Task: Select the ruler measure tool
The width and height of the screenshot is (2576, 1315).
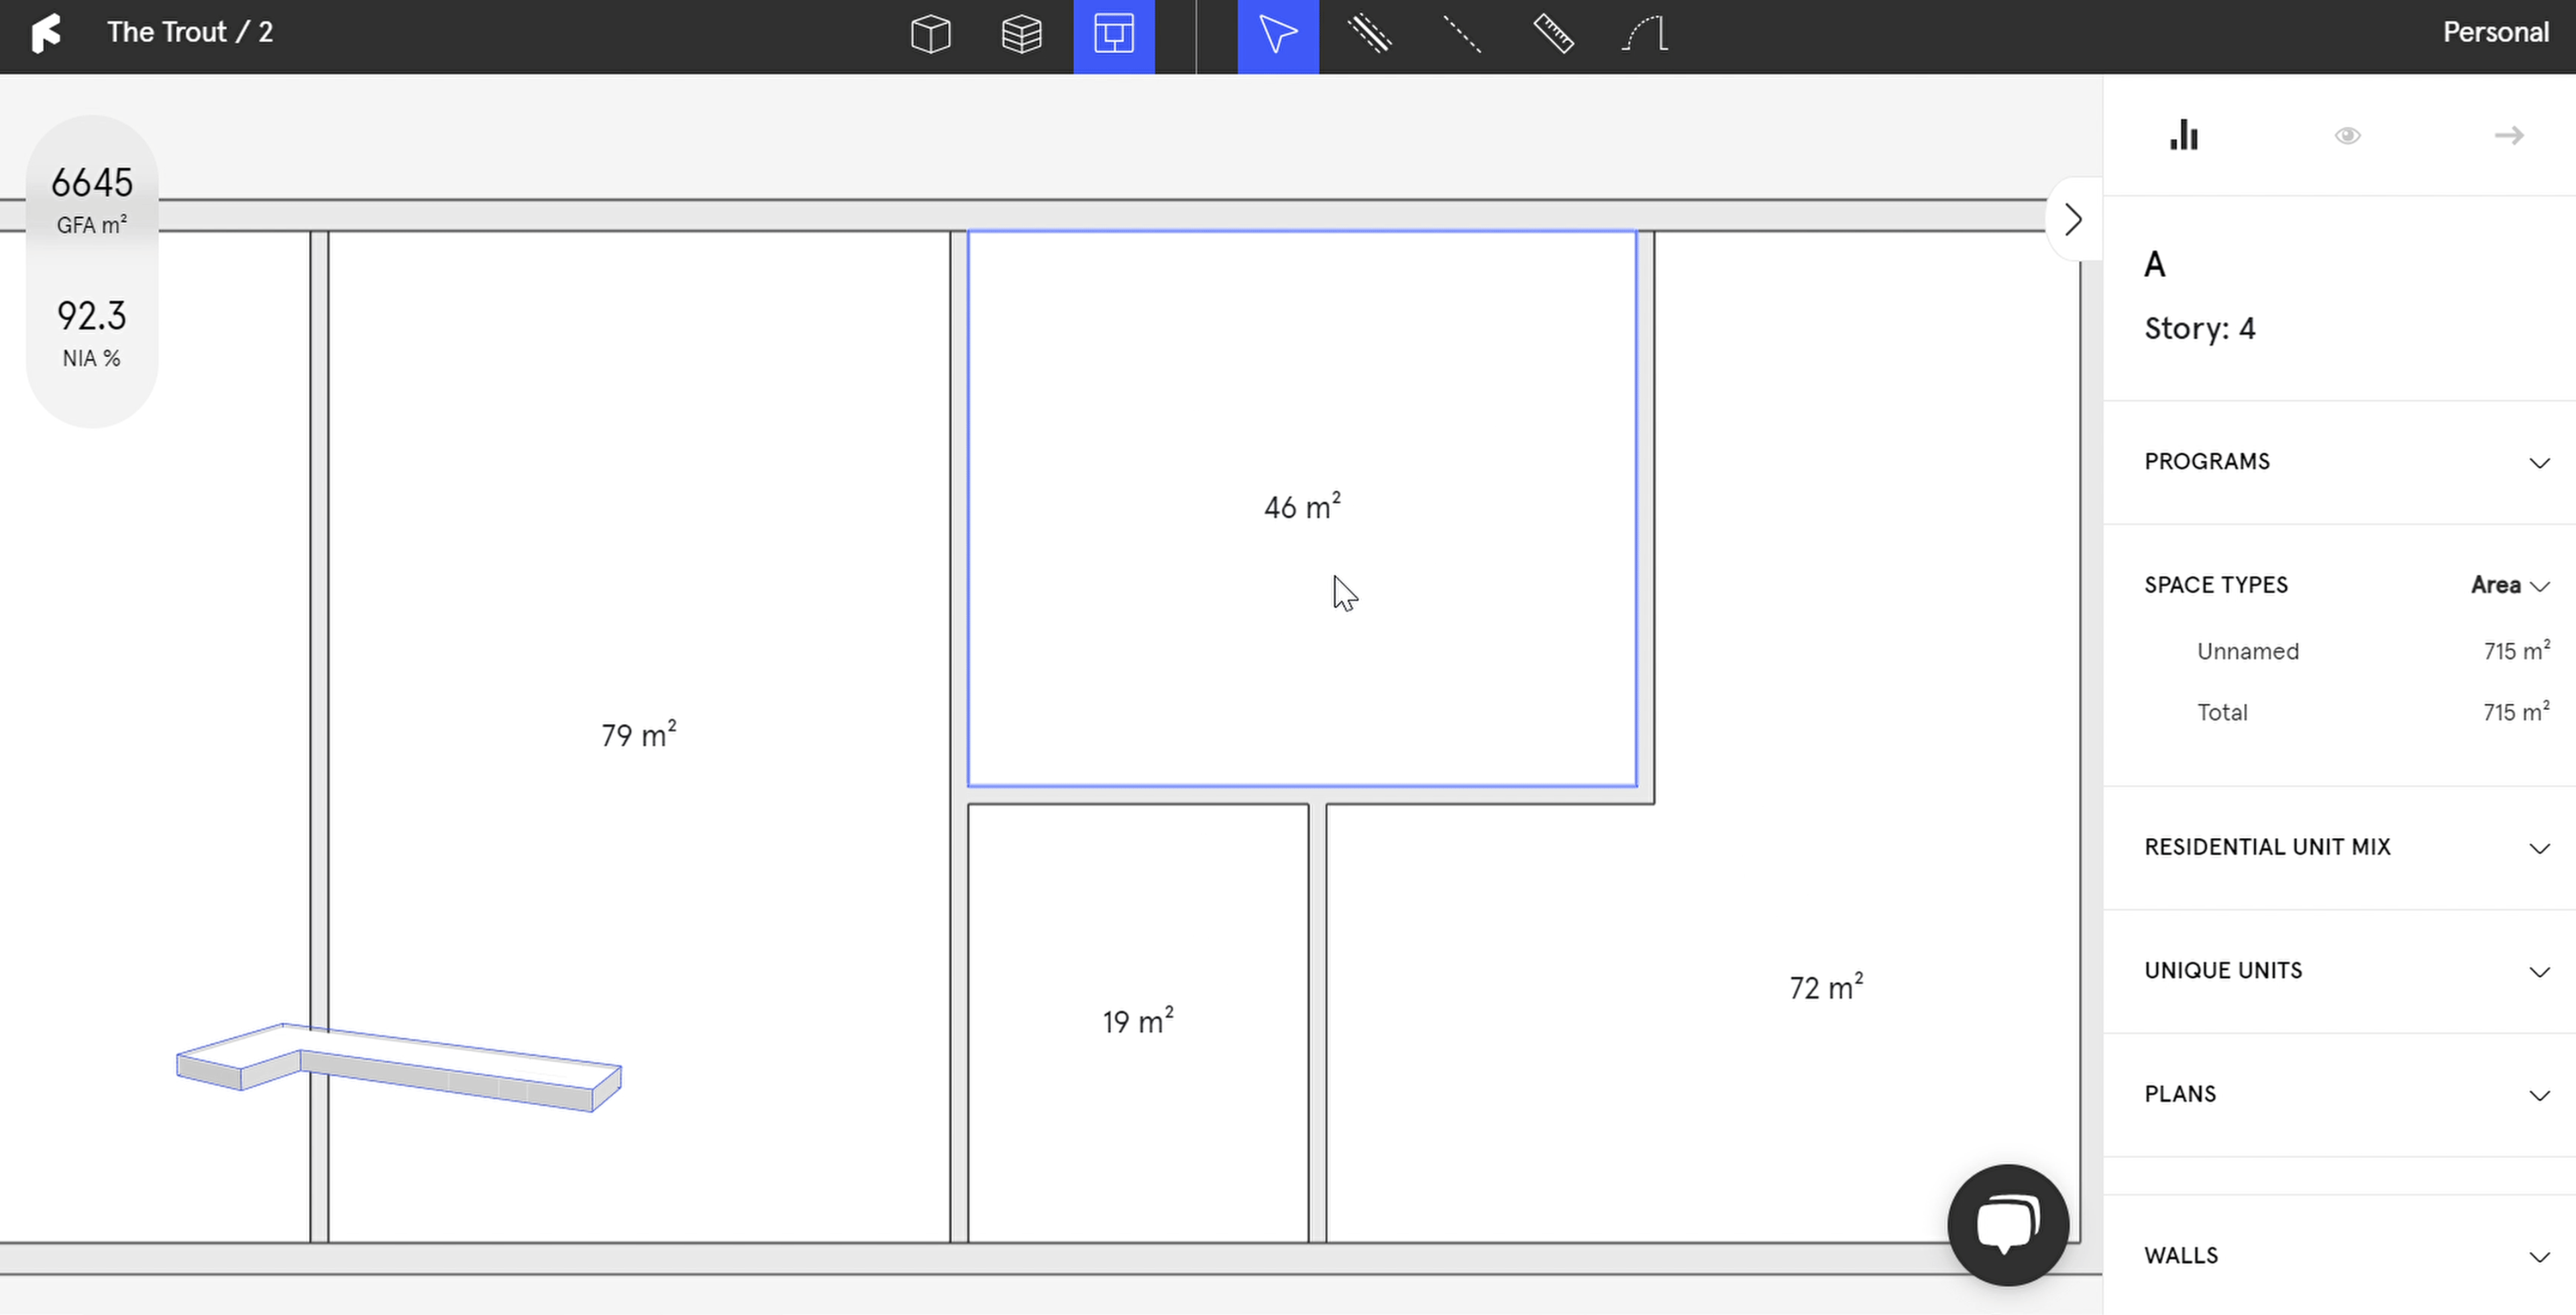Action: click(x=1553, y=35)
